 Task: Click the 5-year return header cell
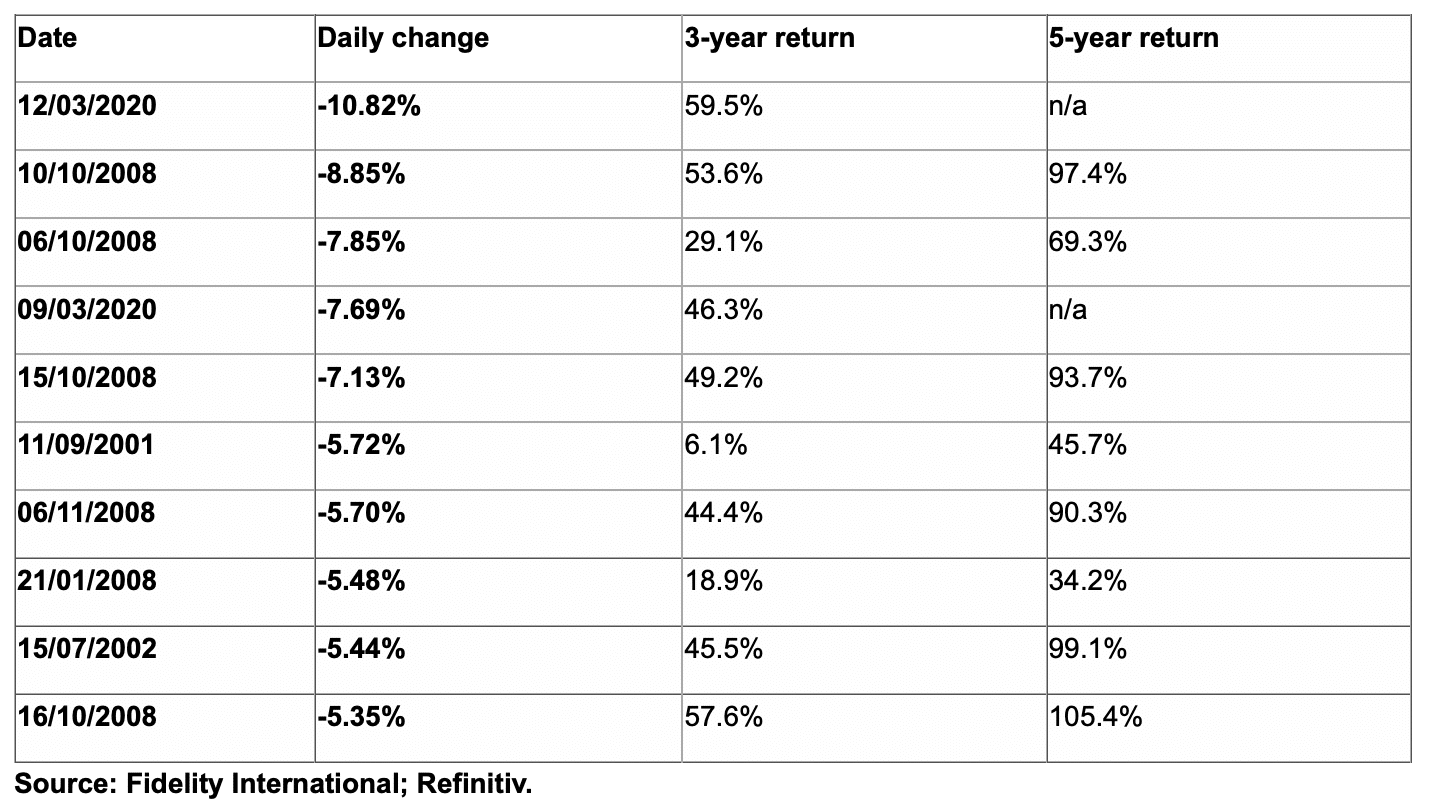tap(1229, 48)
